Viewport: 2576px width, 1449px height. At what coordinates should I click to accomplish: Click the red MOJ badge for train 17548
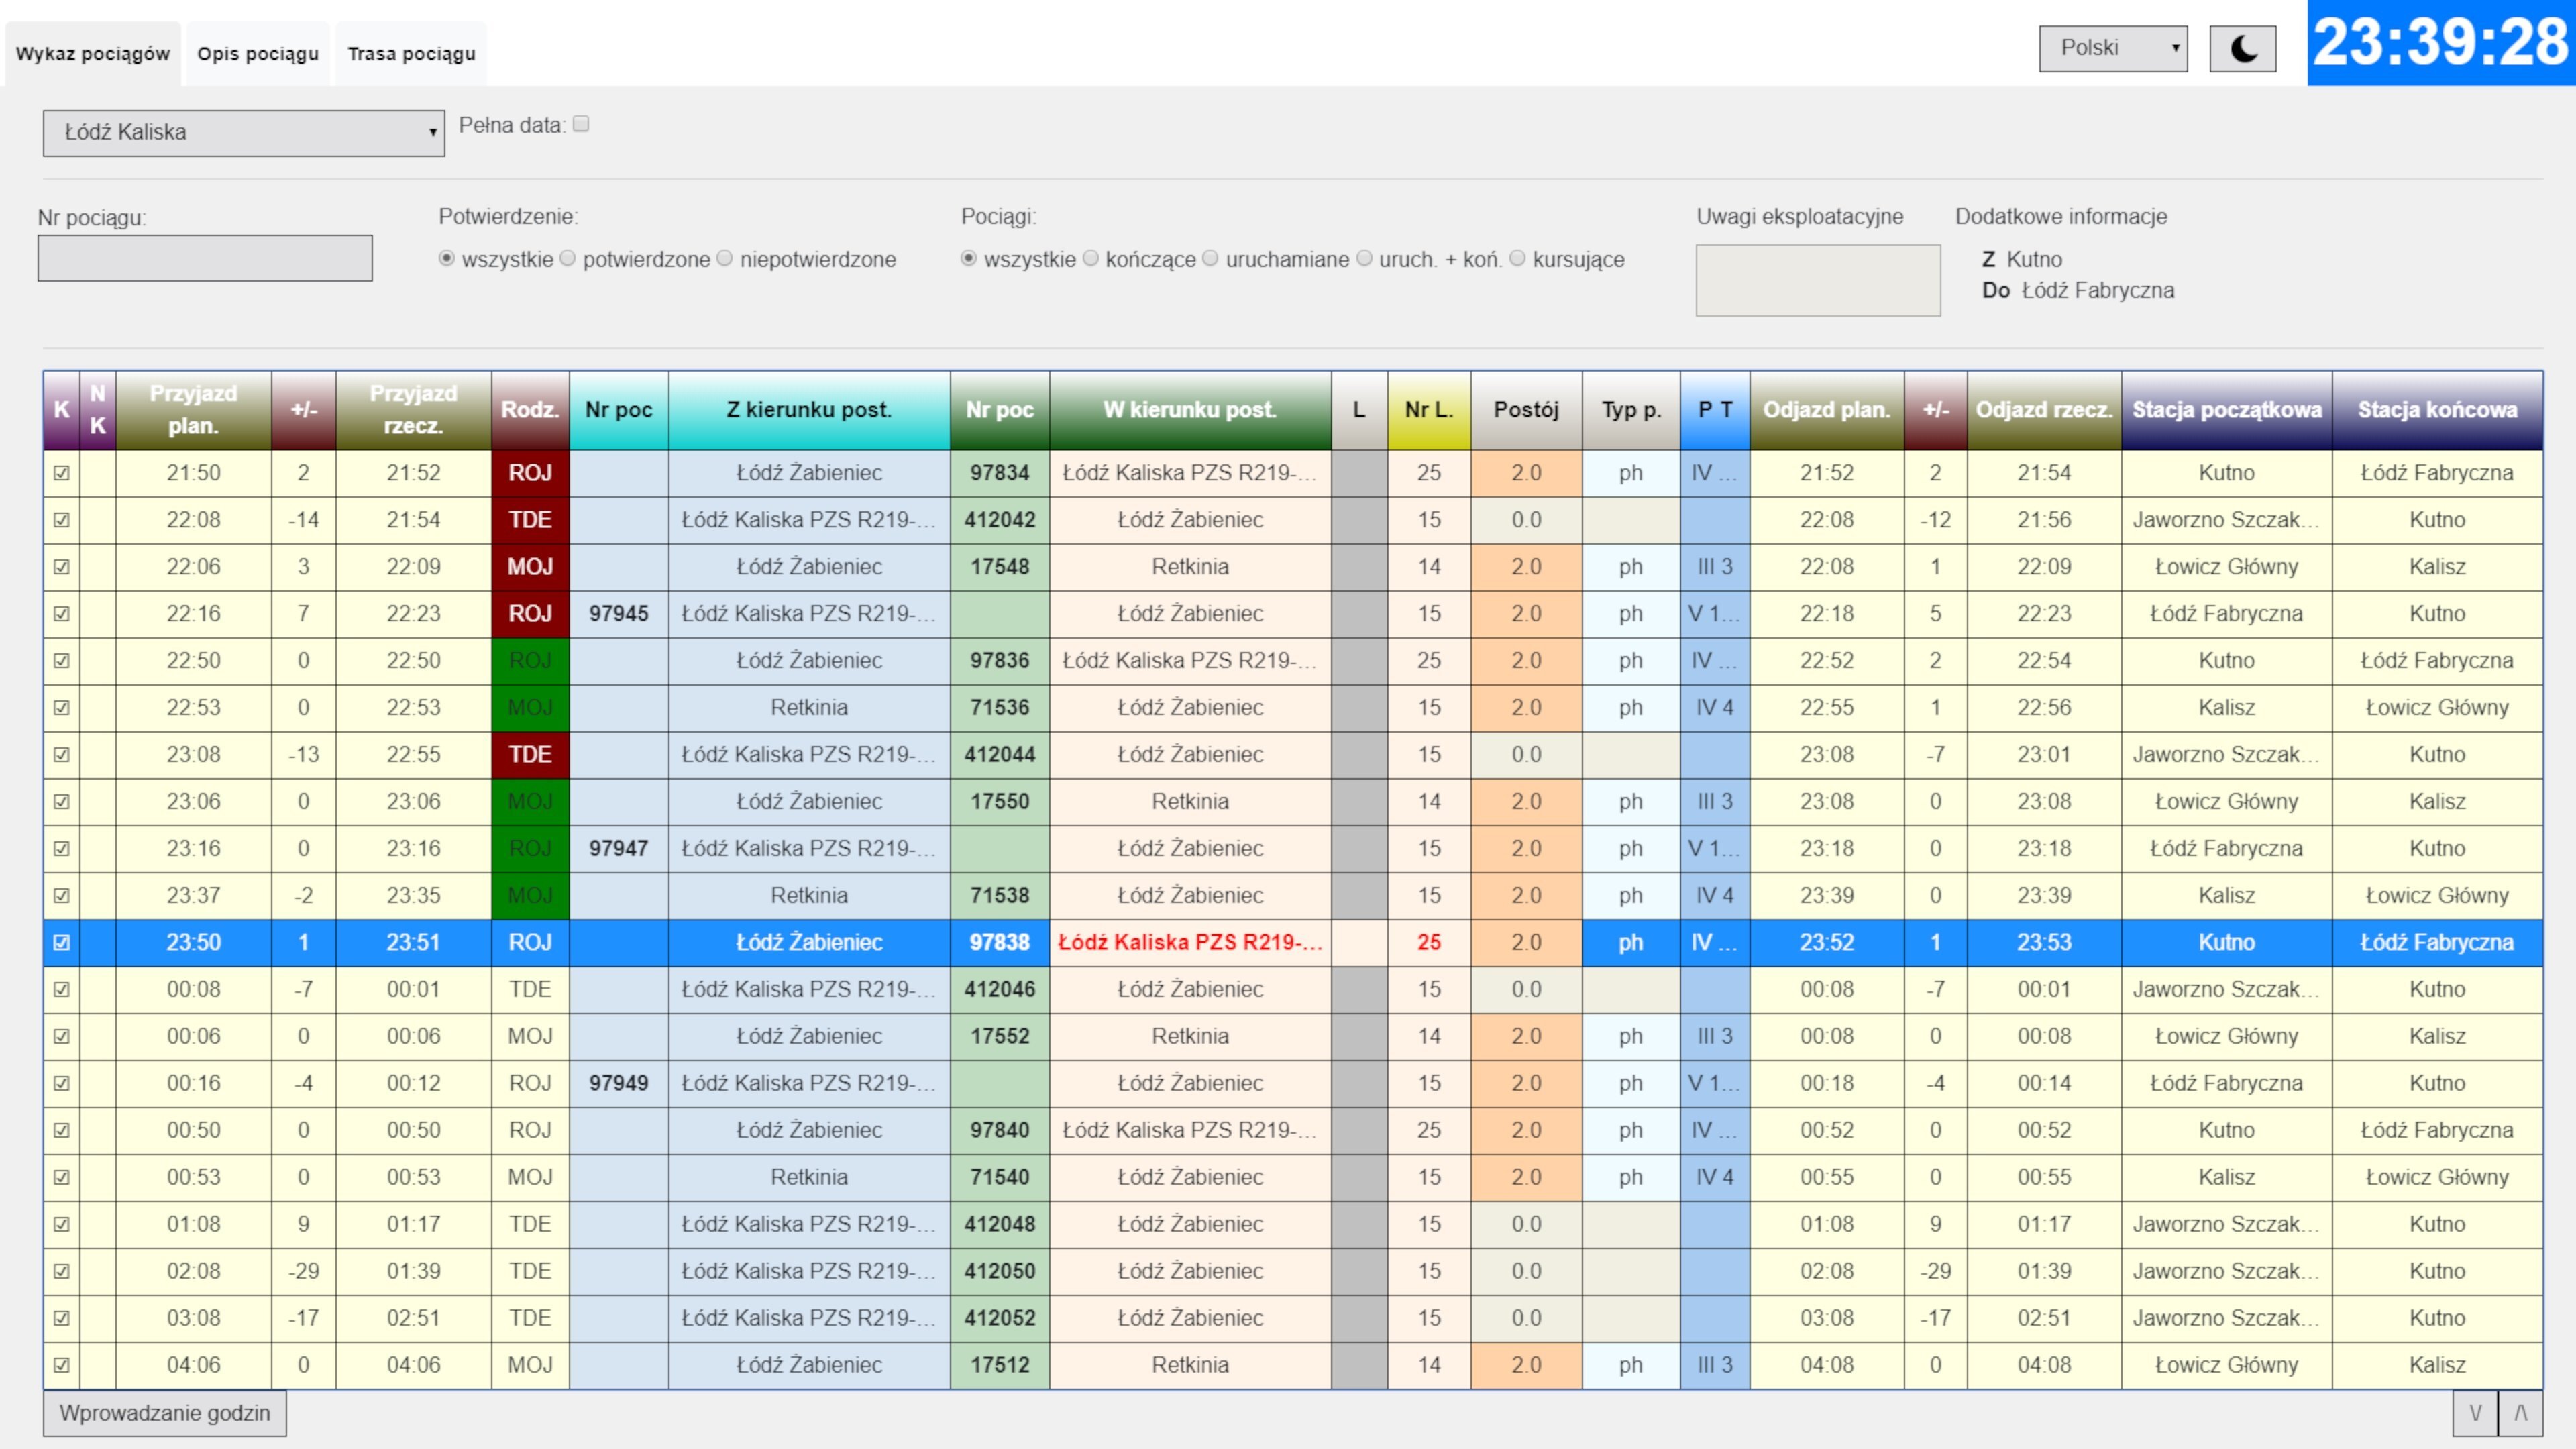tap(530, 567)
